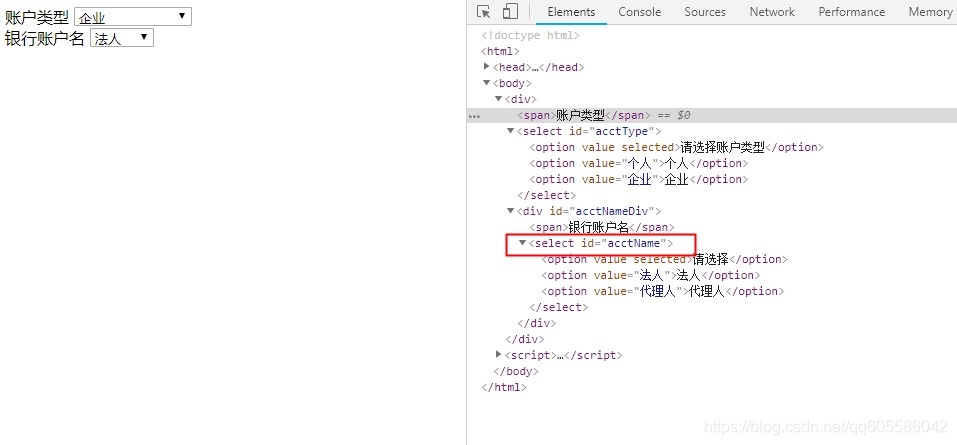Open the 账户类型 dropdown showing 企业
957x445 pixels.
pyautogui.click(x=132, y=16)
